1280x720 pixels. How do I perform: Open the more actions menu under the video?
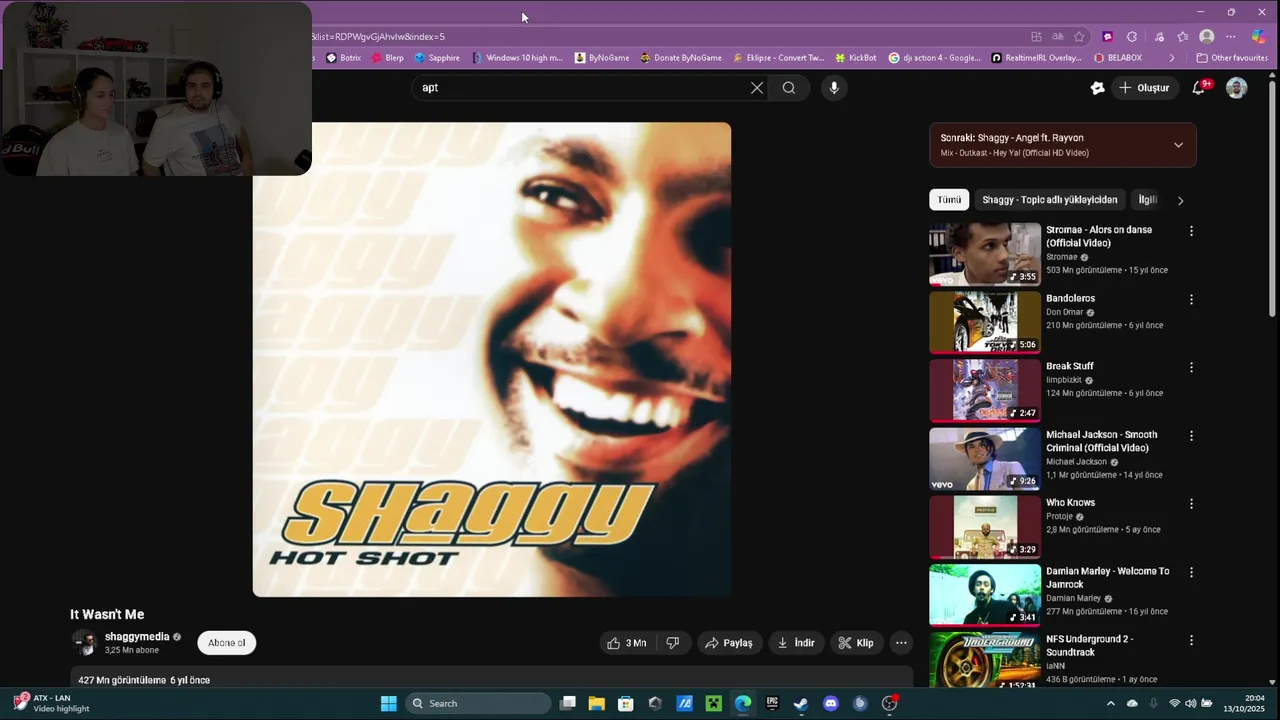[x=901, y=643]
